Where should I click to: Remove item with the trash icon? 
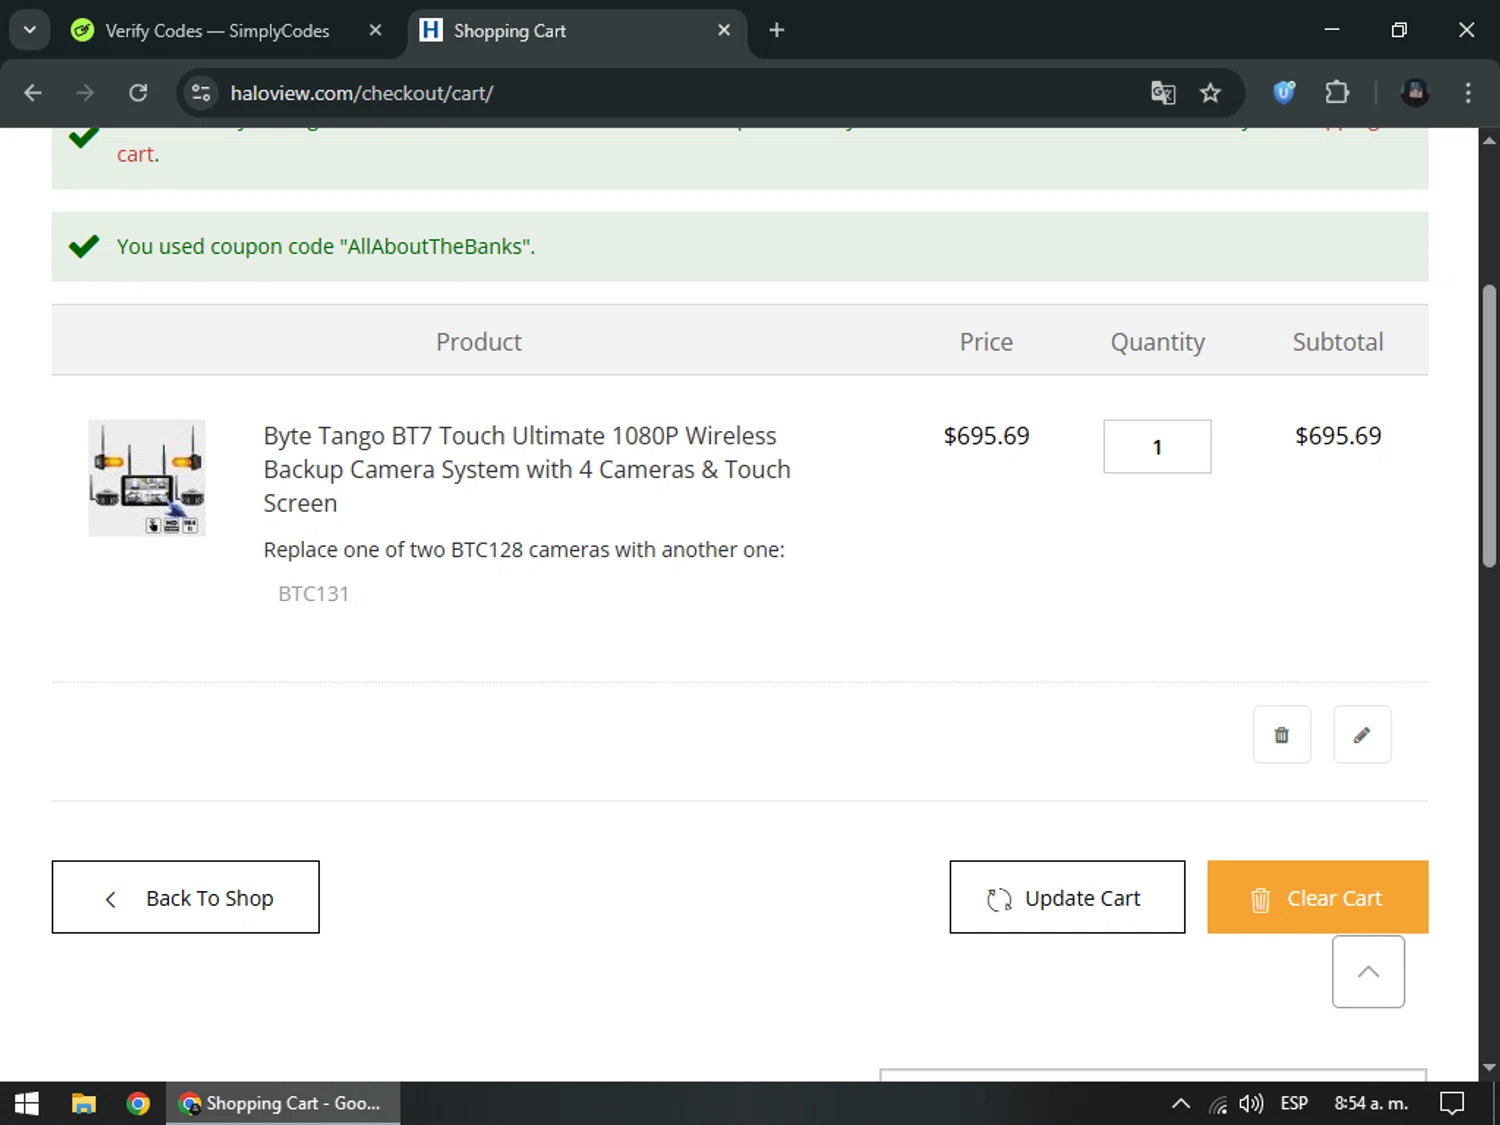(1282, 735)
